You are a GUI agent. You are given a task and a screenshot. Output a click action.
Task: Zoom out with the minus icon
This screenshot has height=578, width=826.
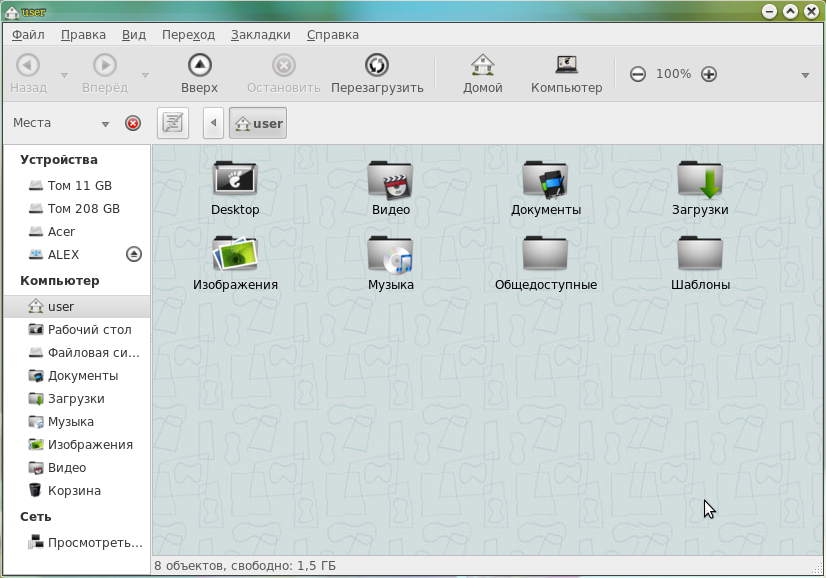pos(637,74)
